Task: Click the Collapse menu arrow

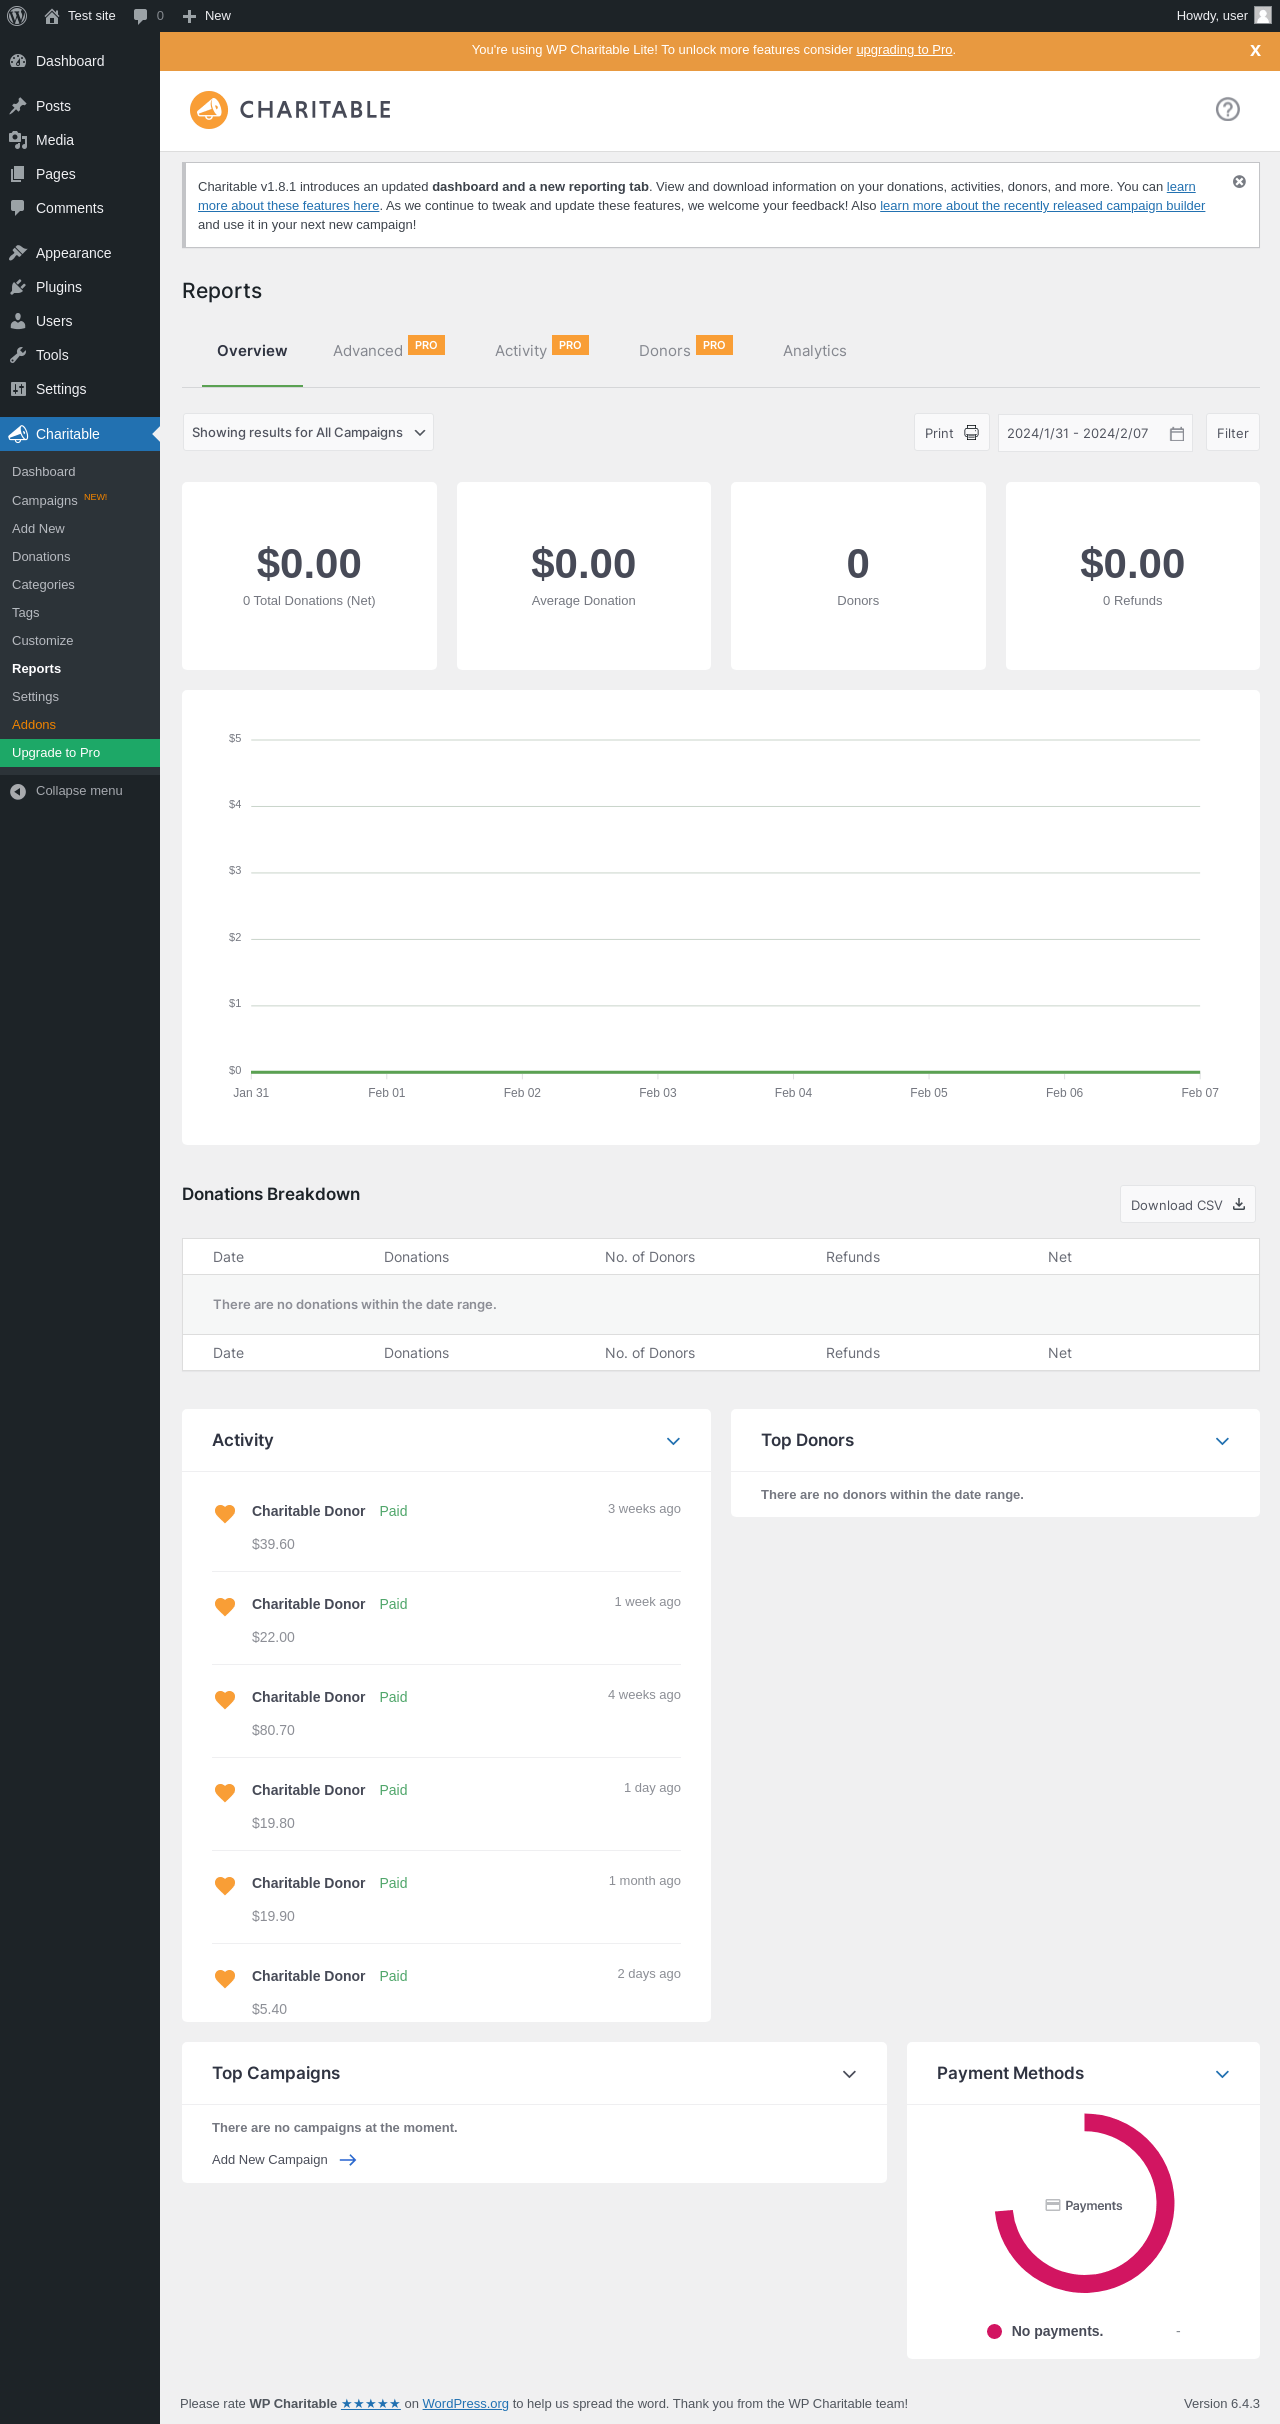Action: pyautogui.click(x=18, y=791)
